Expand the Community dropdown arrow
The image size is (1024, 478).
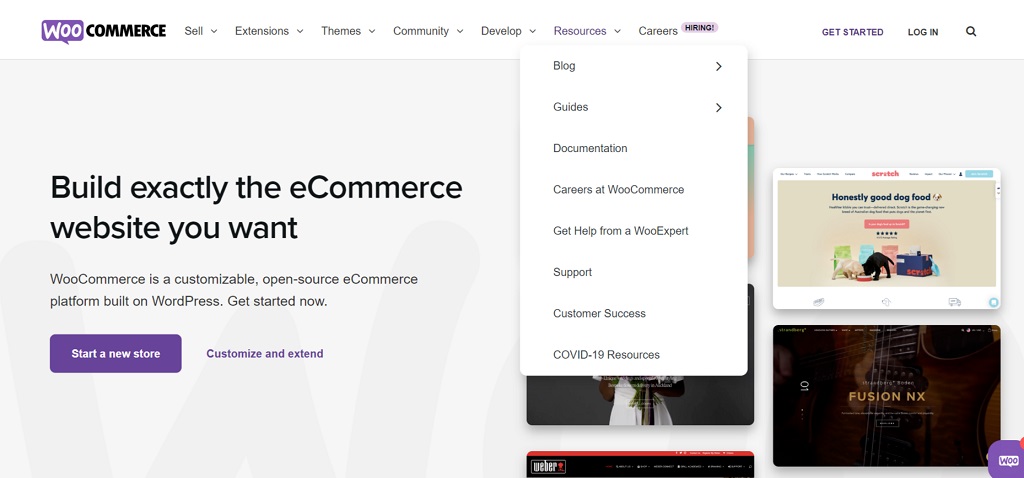coord(460,31)
